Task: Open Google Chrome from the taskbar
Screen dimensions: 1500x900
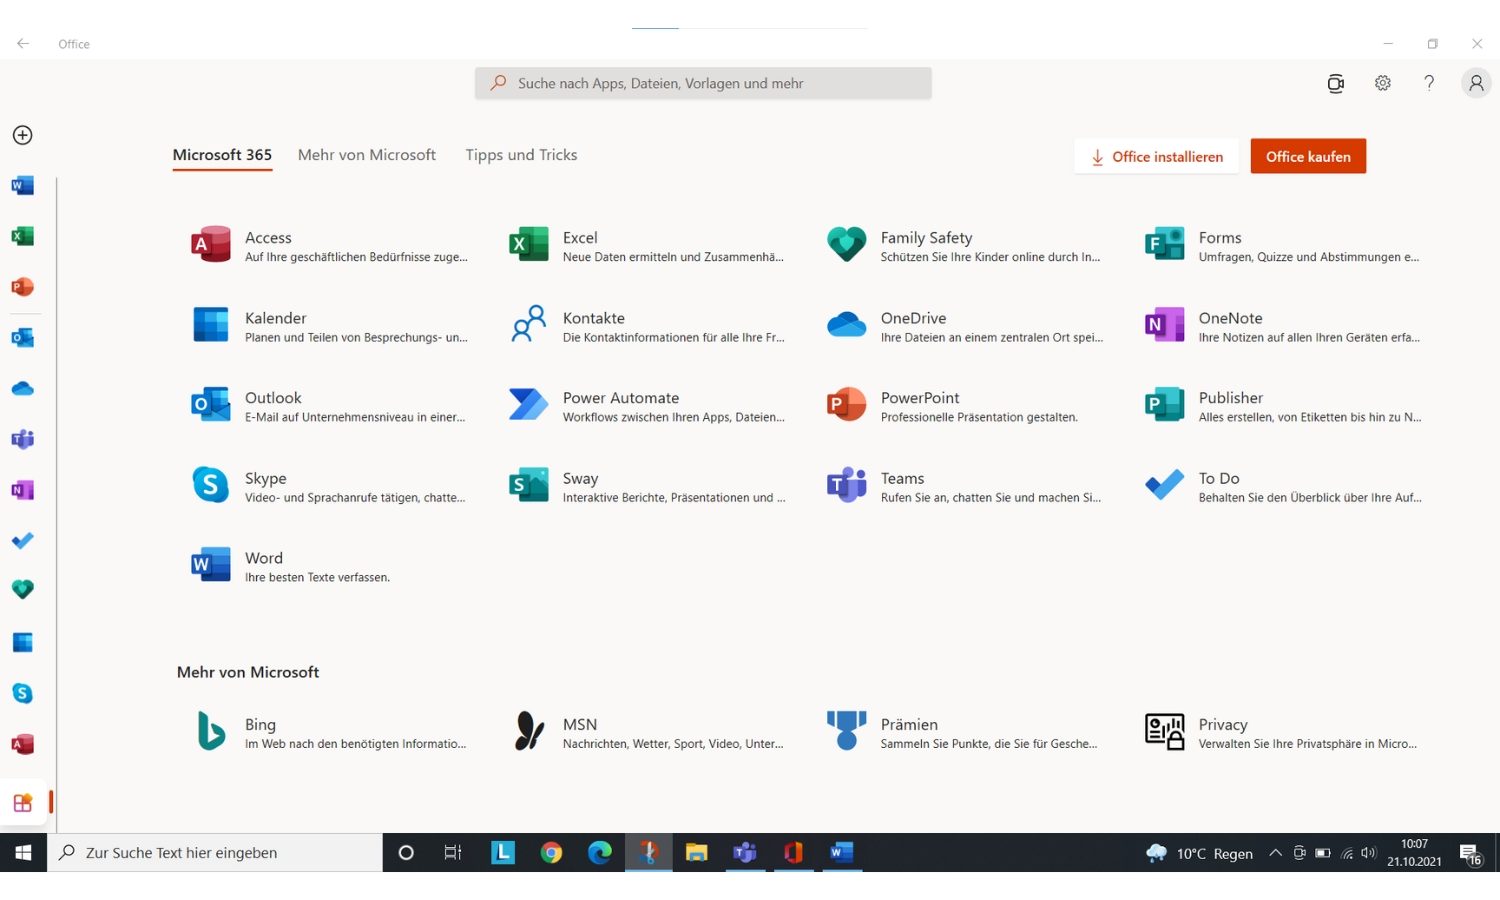Action: pos(551,853)
